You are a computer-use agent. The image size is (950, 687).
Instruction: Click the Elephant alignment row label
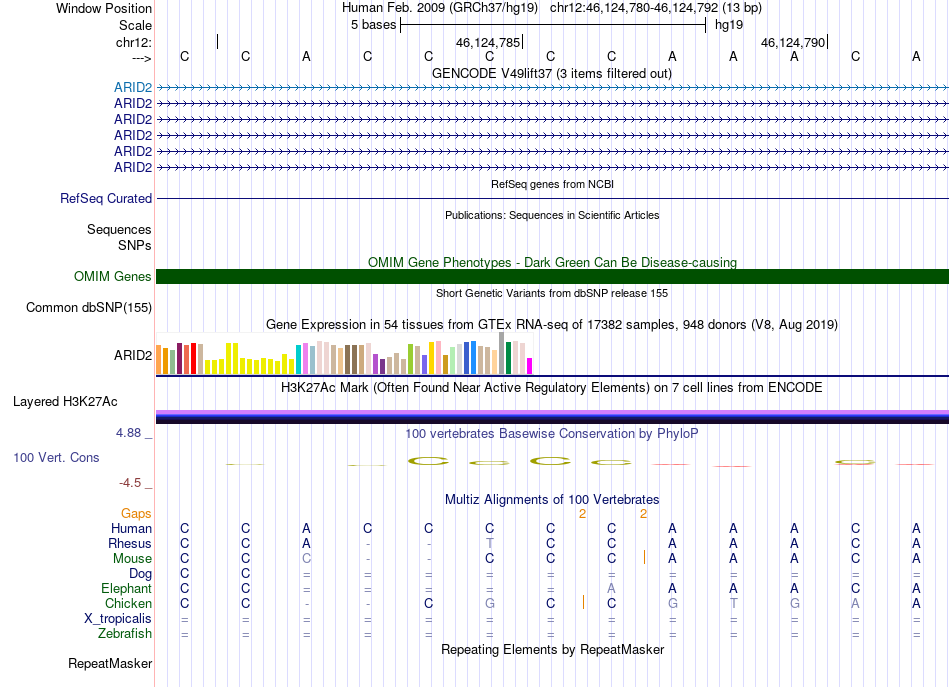click(x=126, y=588)
